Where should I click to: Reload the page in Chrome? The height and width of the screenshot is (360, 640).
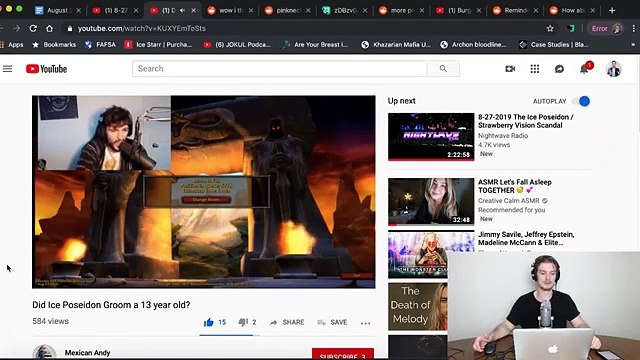click(x=33, y=28)
